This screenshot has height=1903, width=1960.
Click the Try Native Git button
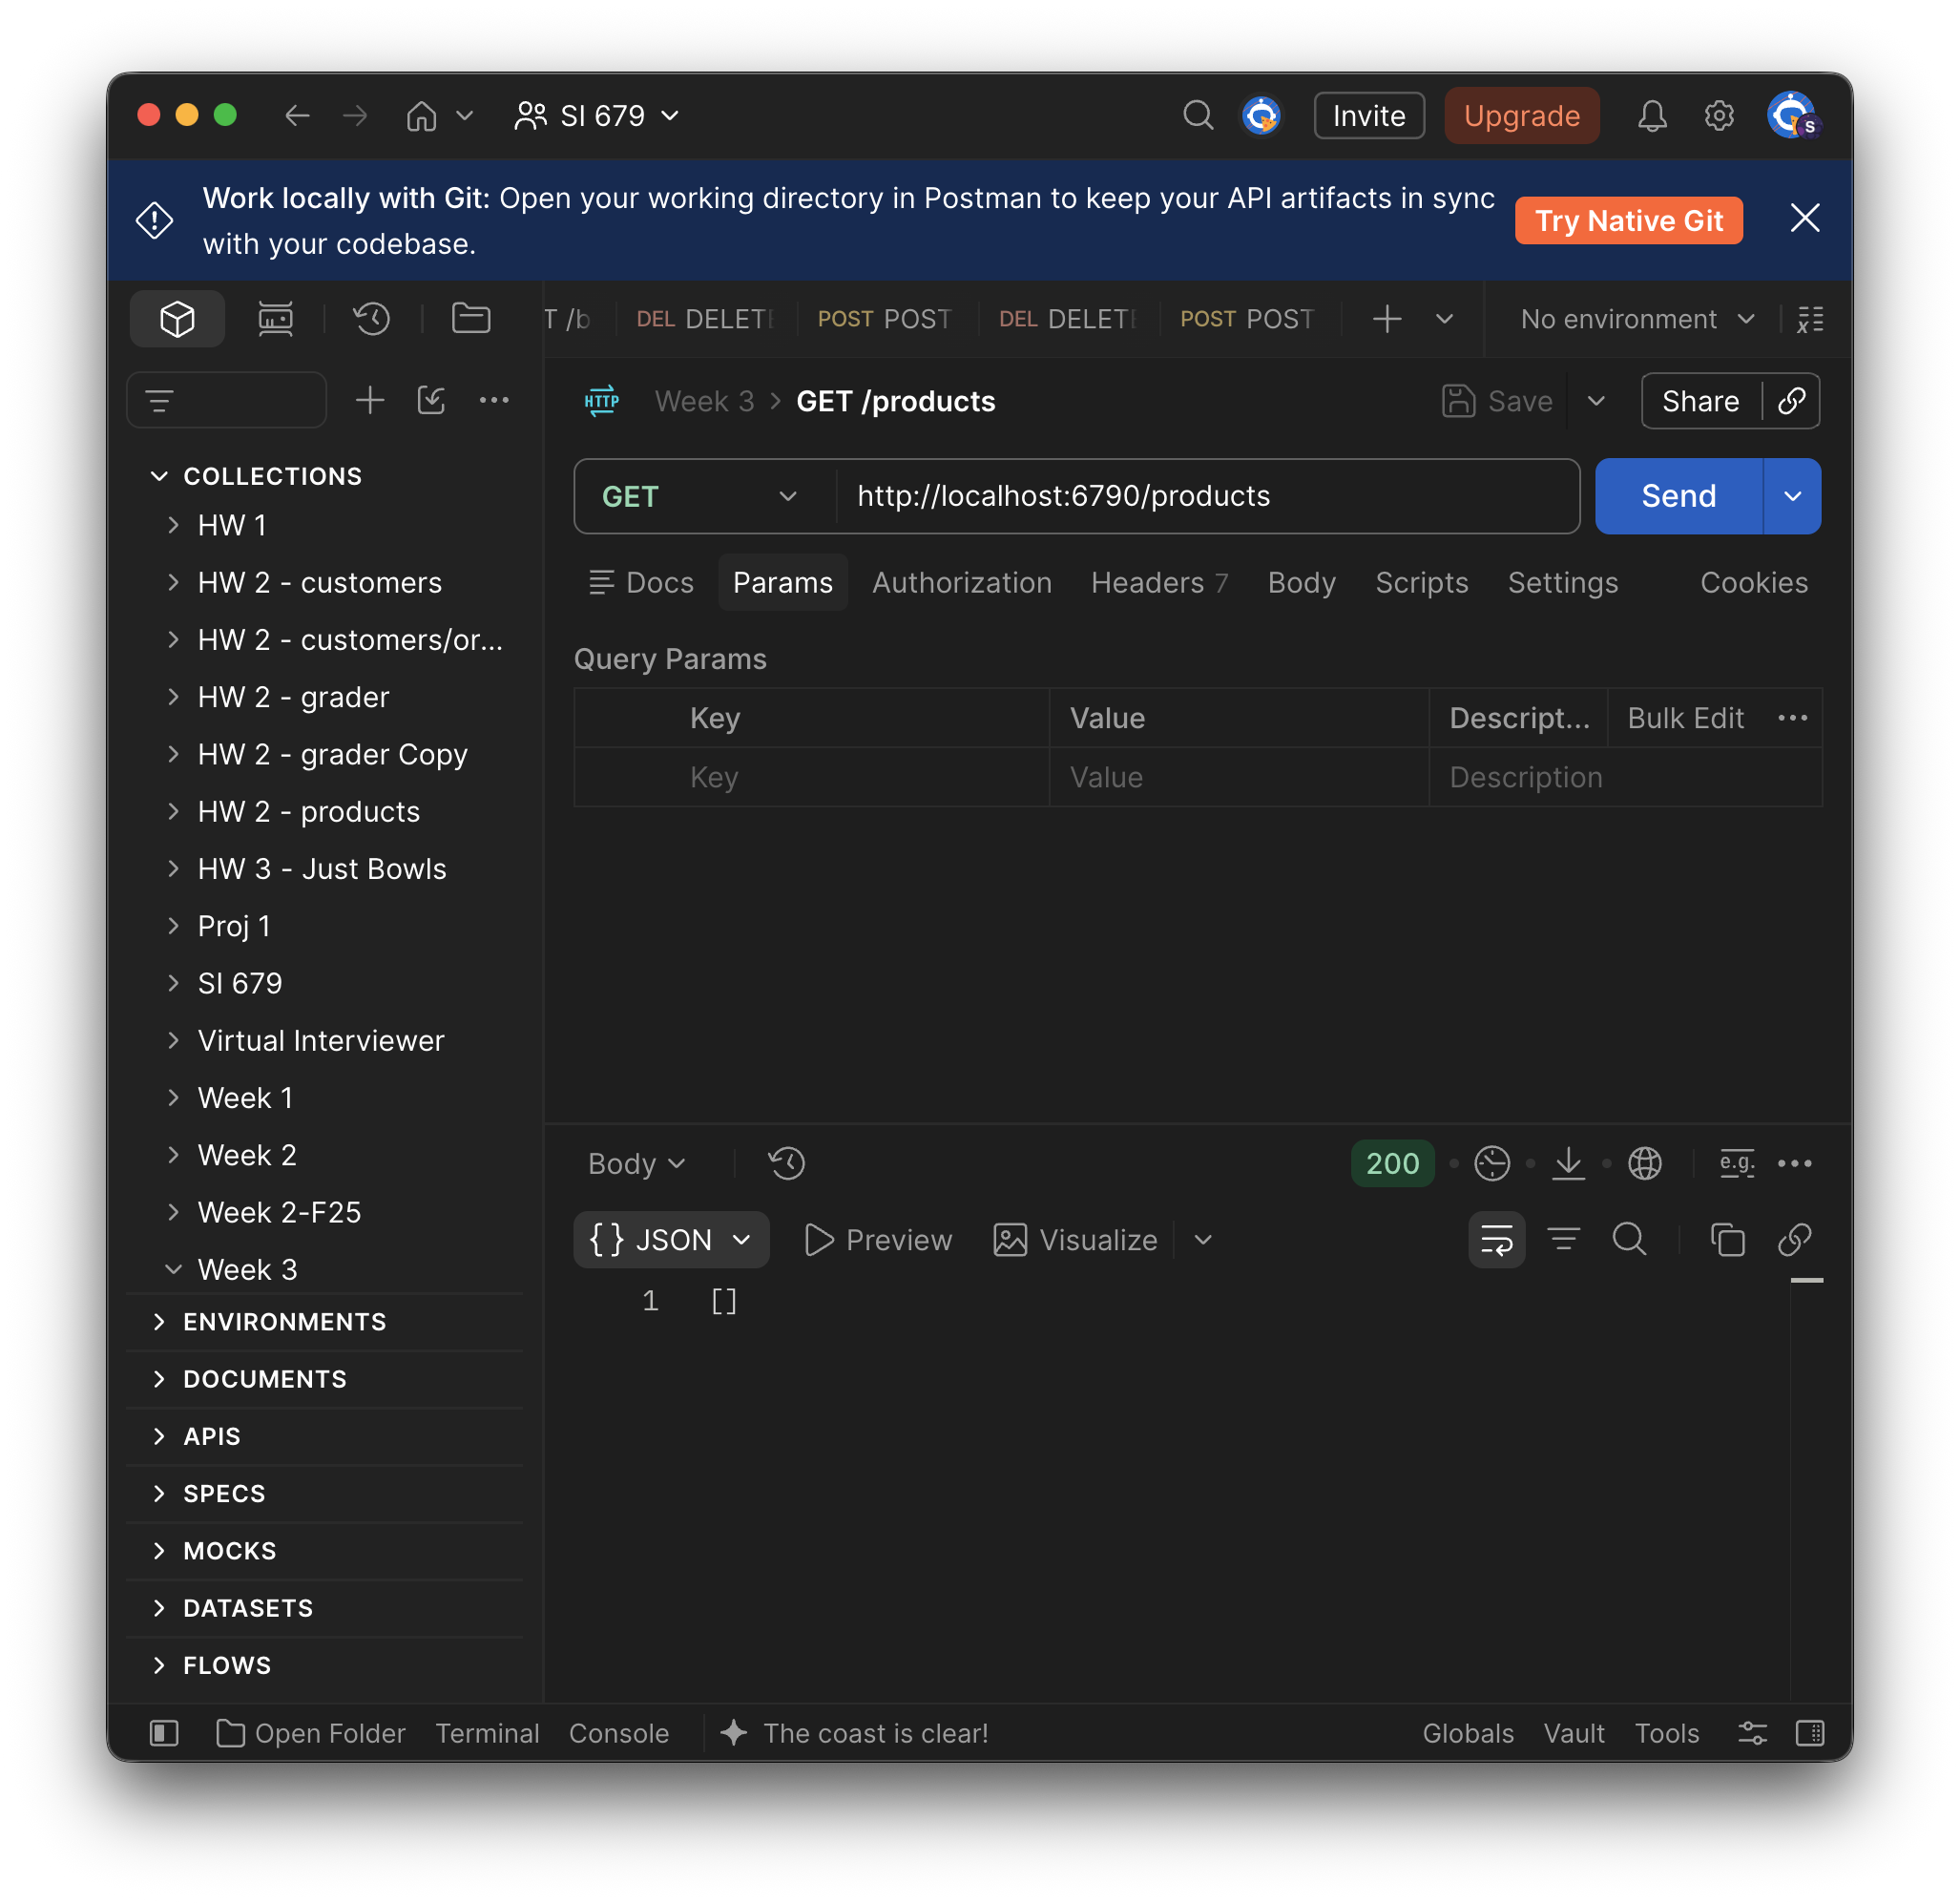point(1628,220)
